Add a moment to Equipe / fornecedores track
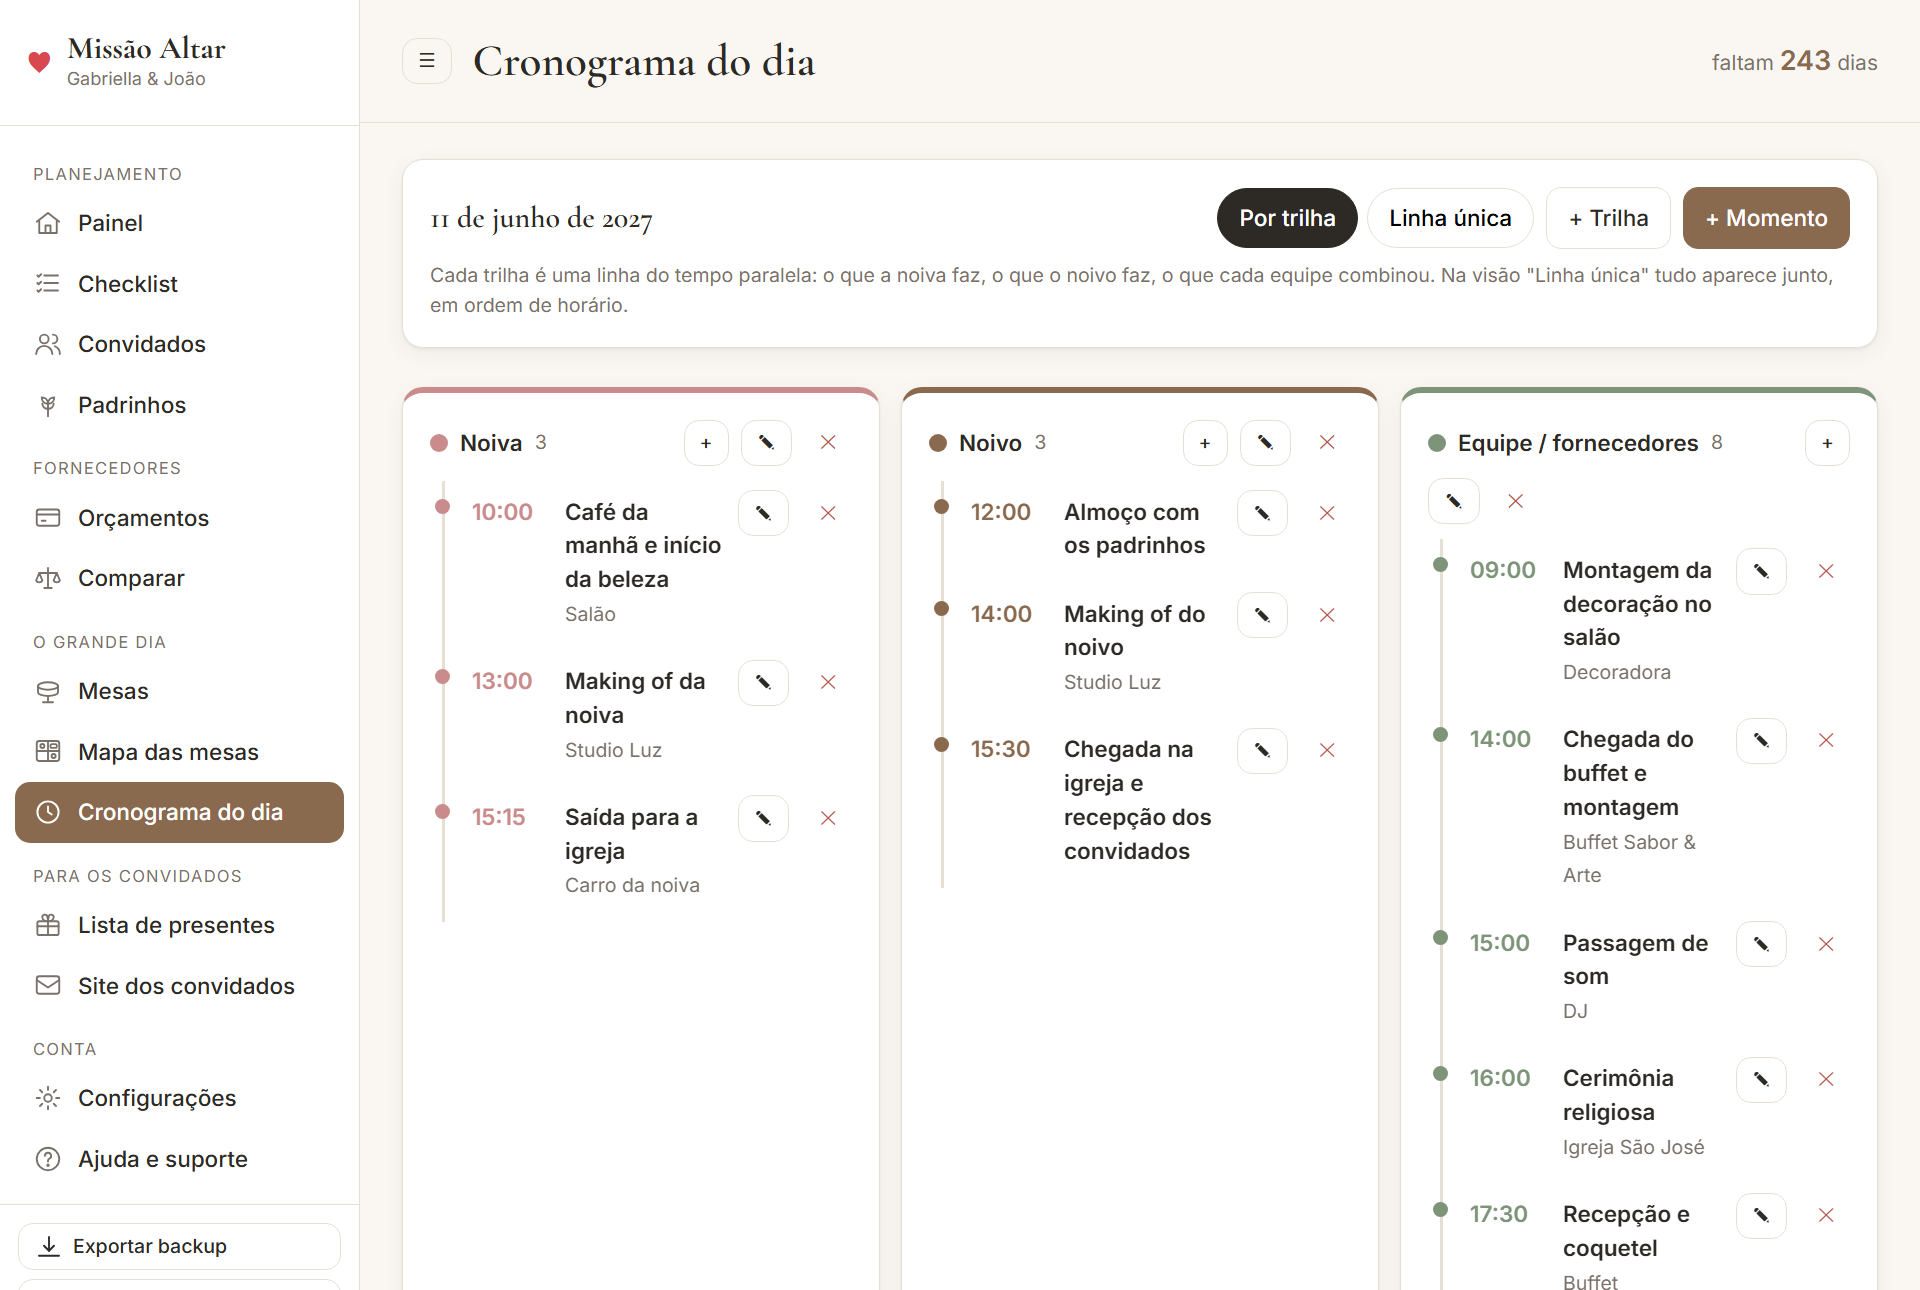The height and width of the screenshot is (1290, 1920). tap(1827, 443)
